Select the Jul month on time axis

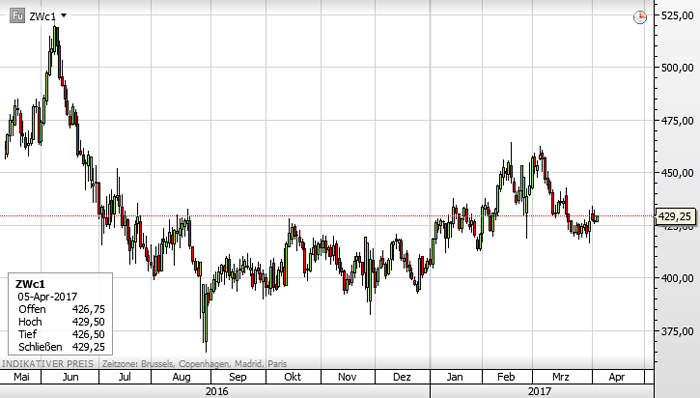[125, 377]
